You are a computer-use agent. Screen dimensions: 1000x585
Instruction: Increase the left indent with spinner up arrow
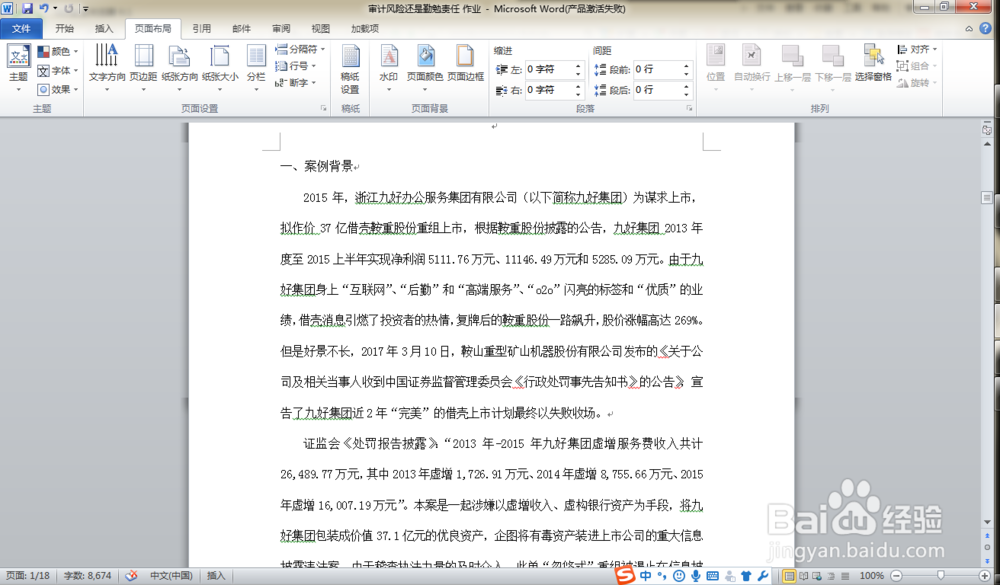pos(578,66)
